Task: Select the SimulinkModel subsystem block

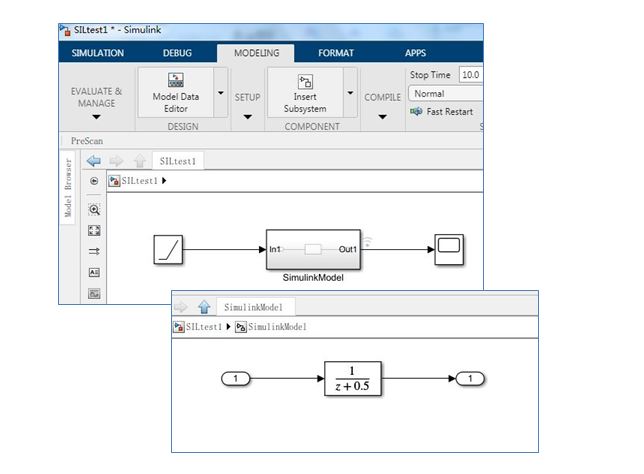Action: [x=313, y=249]
